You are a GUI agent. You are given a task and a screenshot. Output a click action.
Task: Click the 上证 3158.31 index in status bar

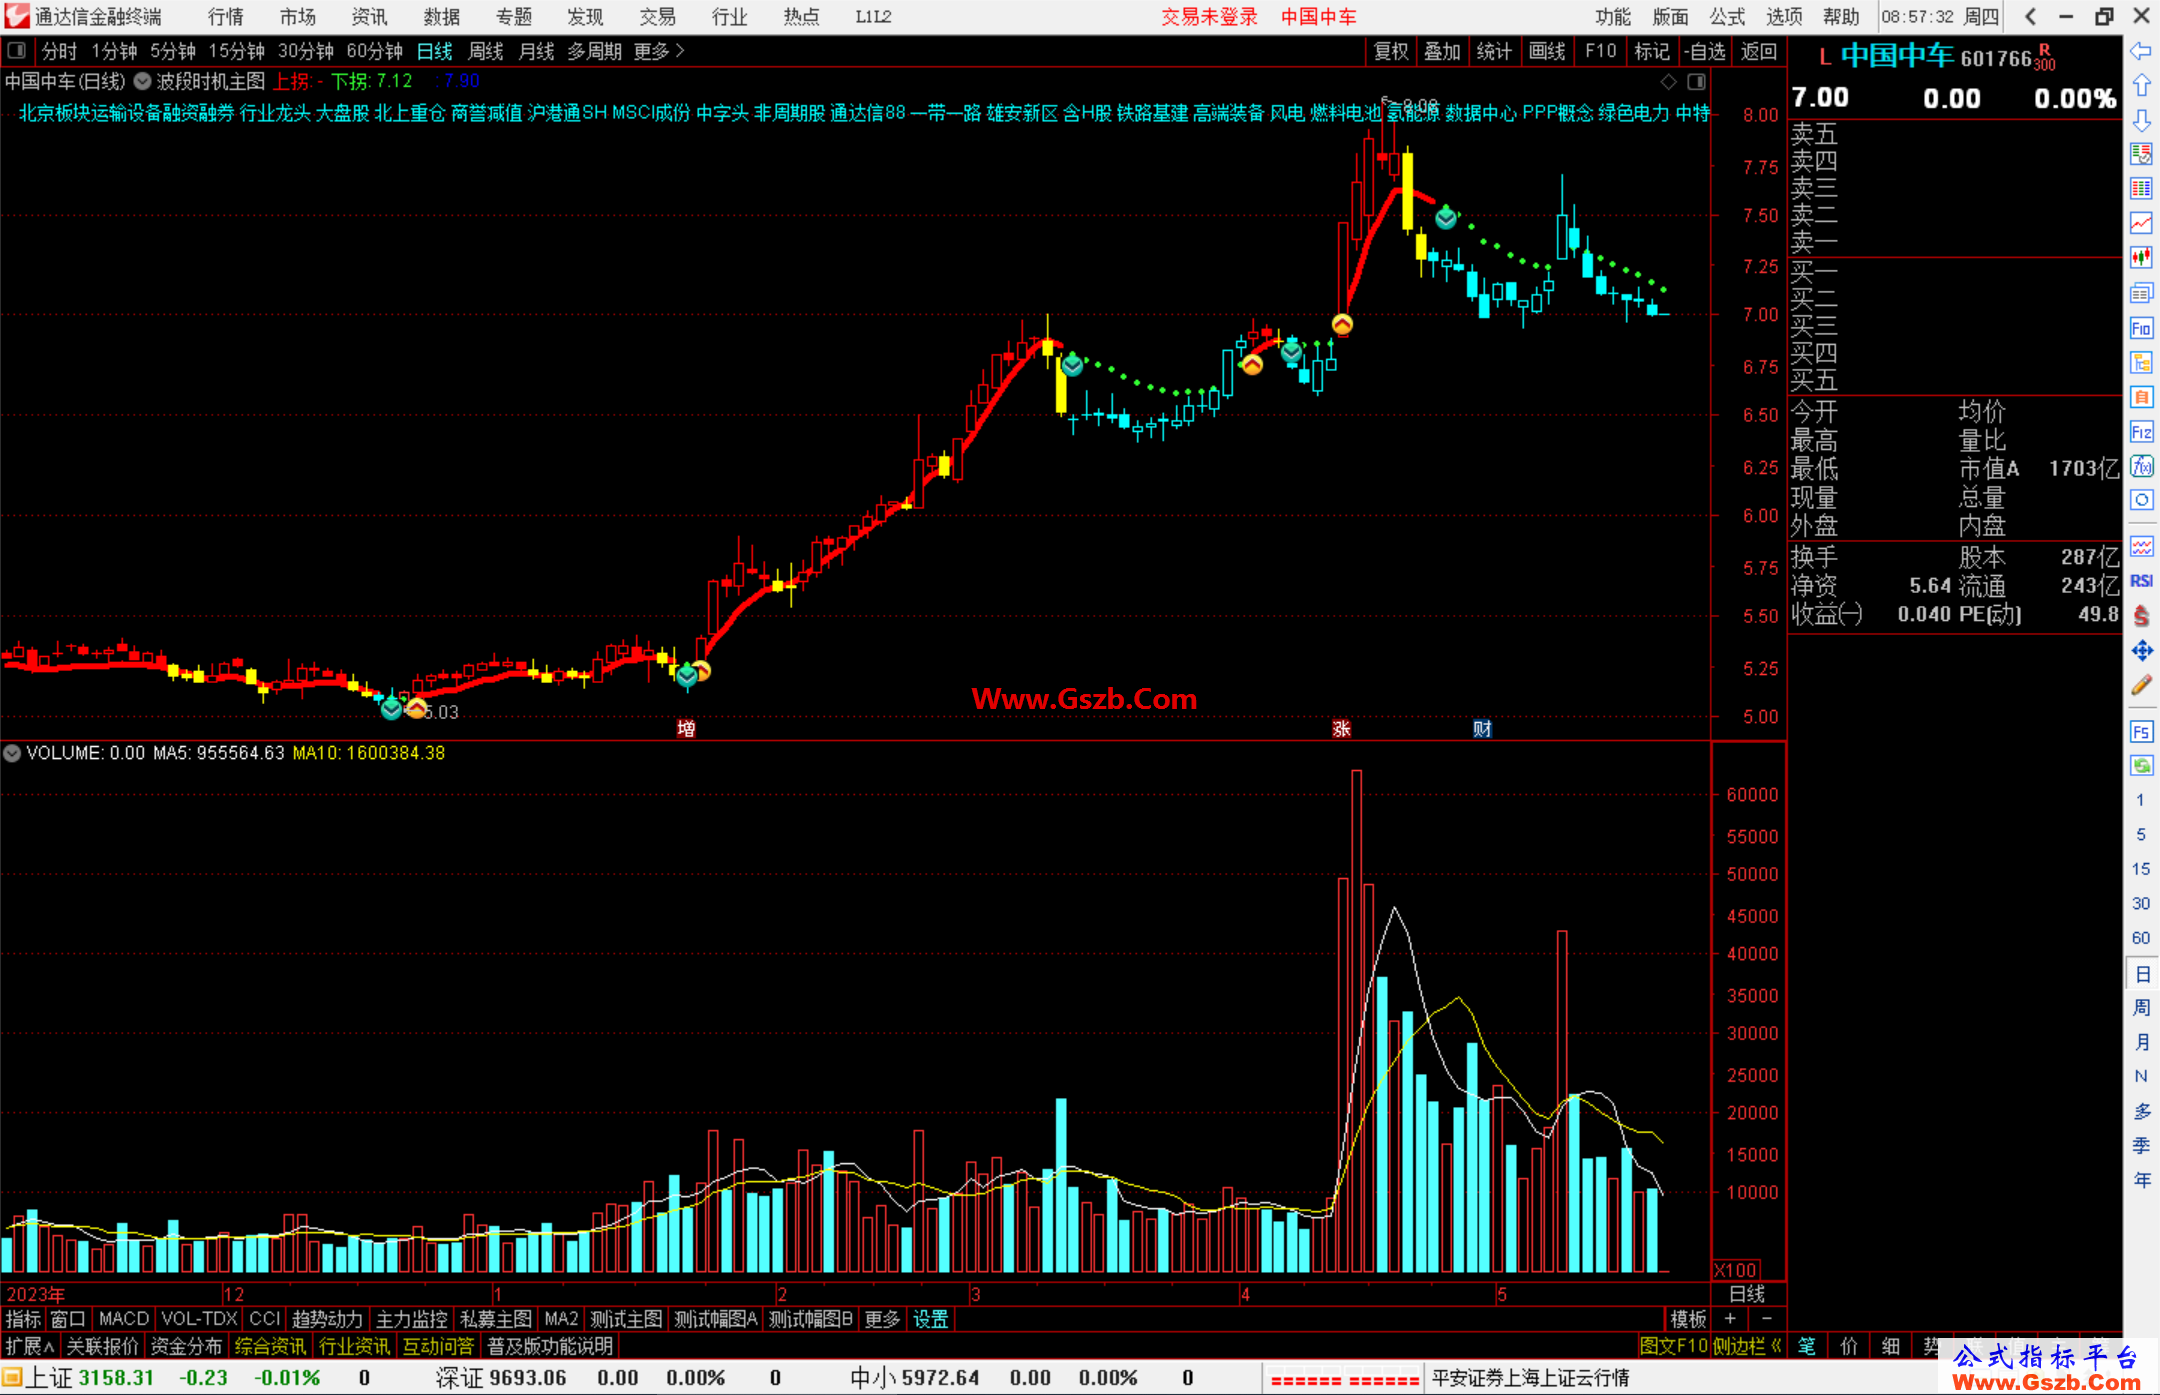[90, 1377]
